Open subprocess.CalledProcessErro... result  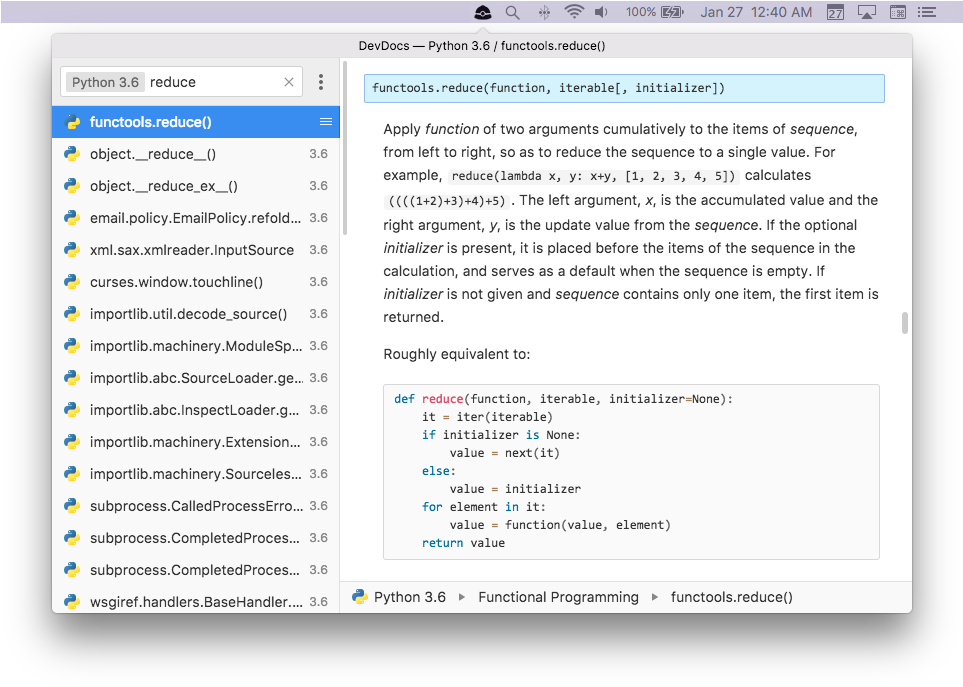click(195, 505)
